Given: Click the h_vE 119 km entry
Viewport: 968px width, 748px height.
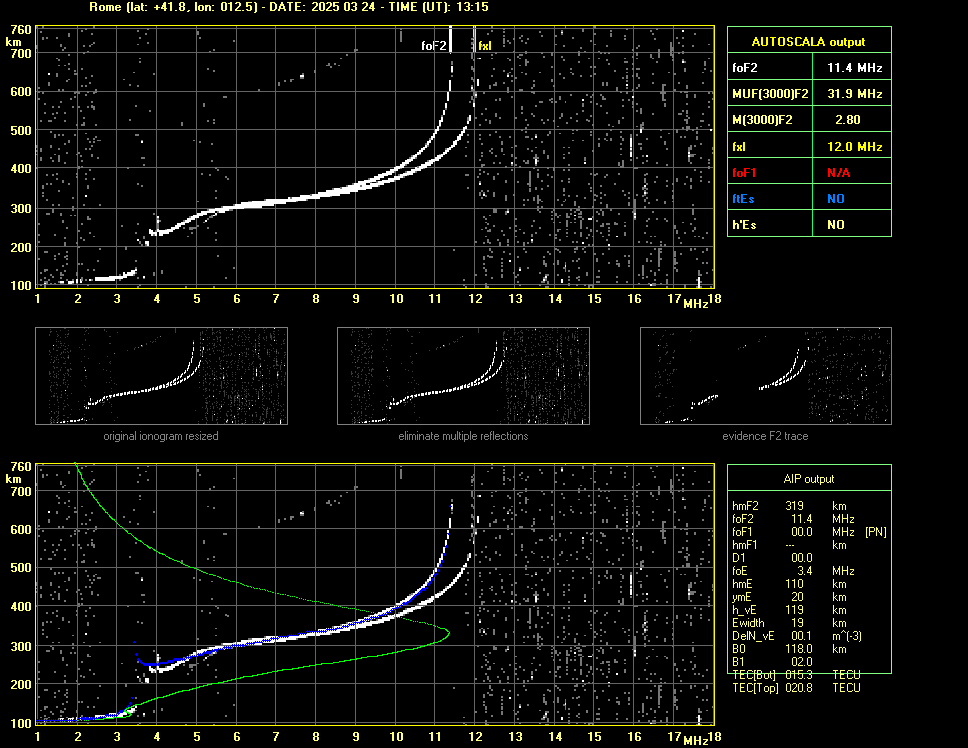Looking at the screenshot, I should 788,610.
